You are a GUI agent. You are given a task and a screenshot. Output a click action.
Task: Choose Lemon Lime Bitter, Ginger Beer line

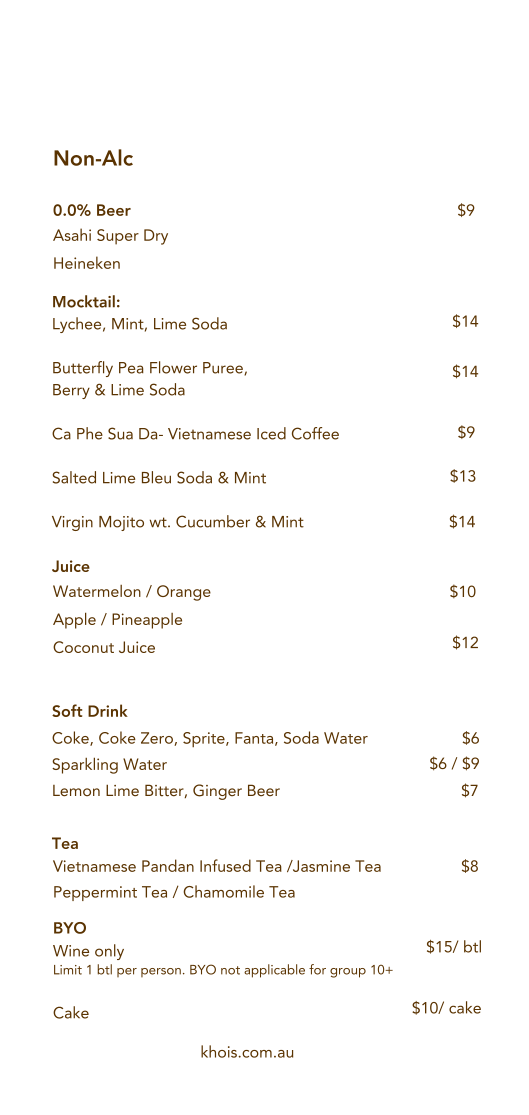click(166, 791)
